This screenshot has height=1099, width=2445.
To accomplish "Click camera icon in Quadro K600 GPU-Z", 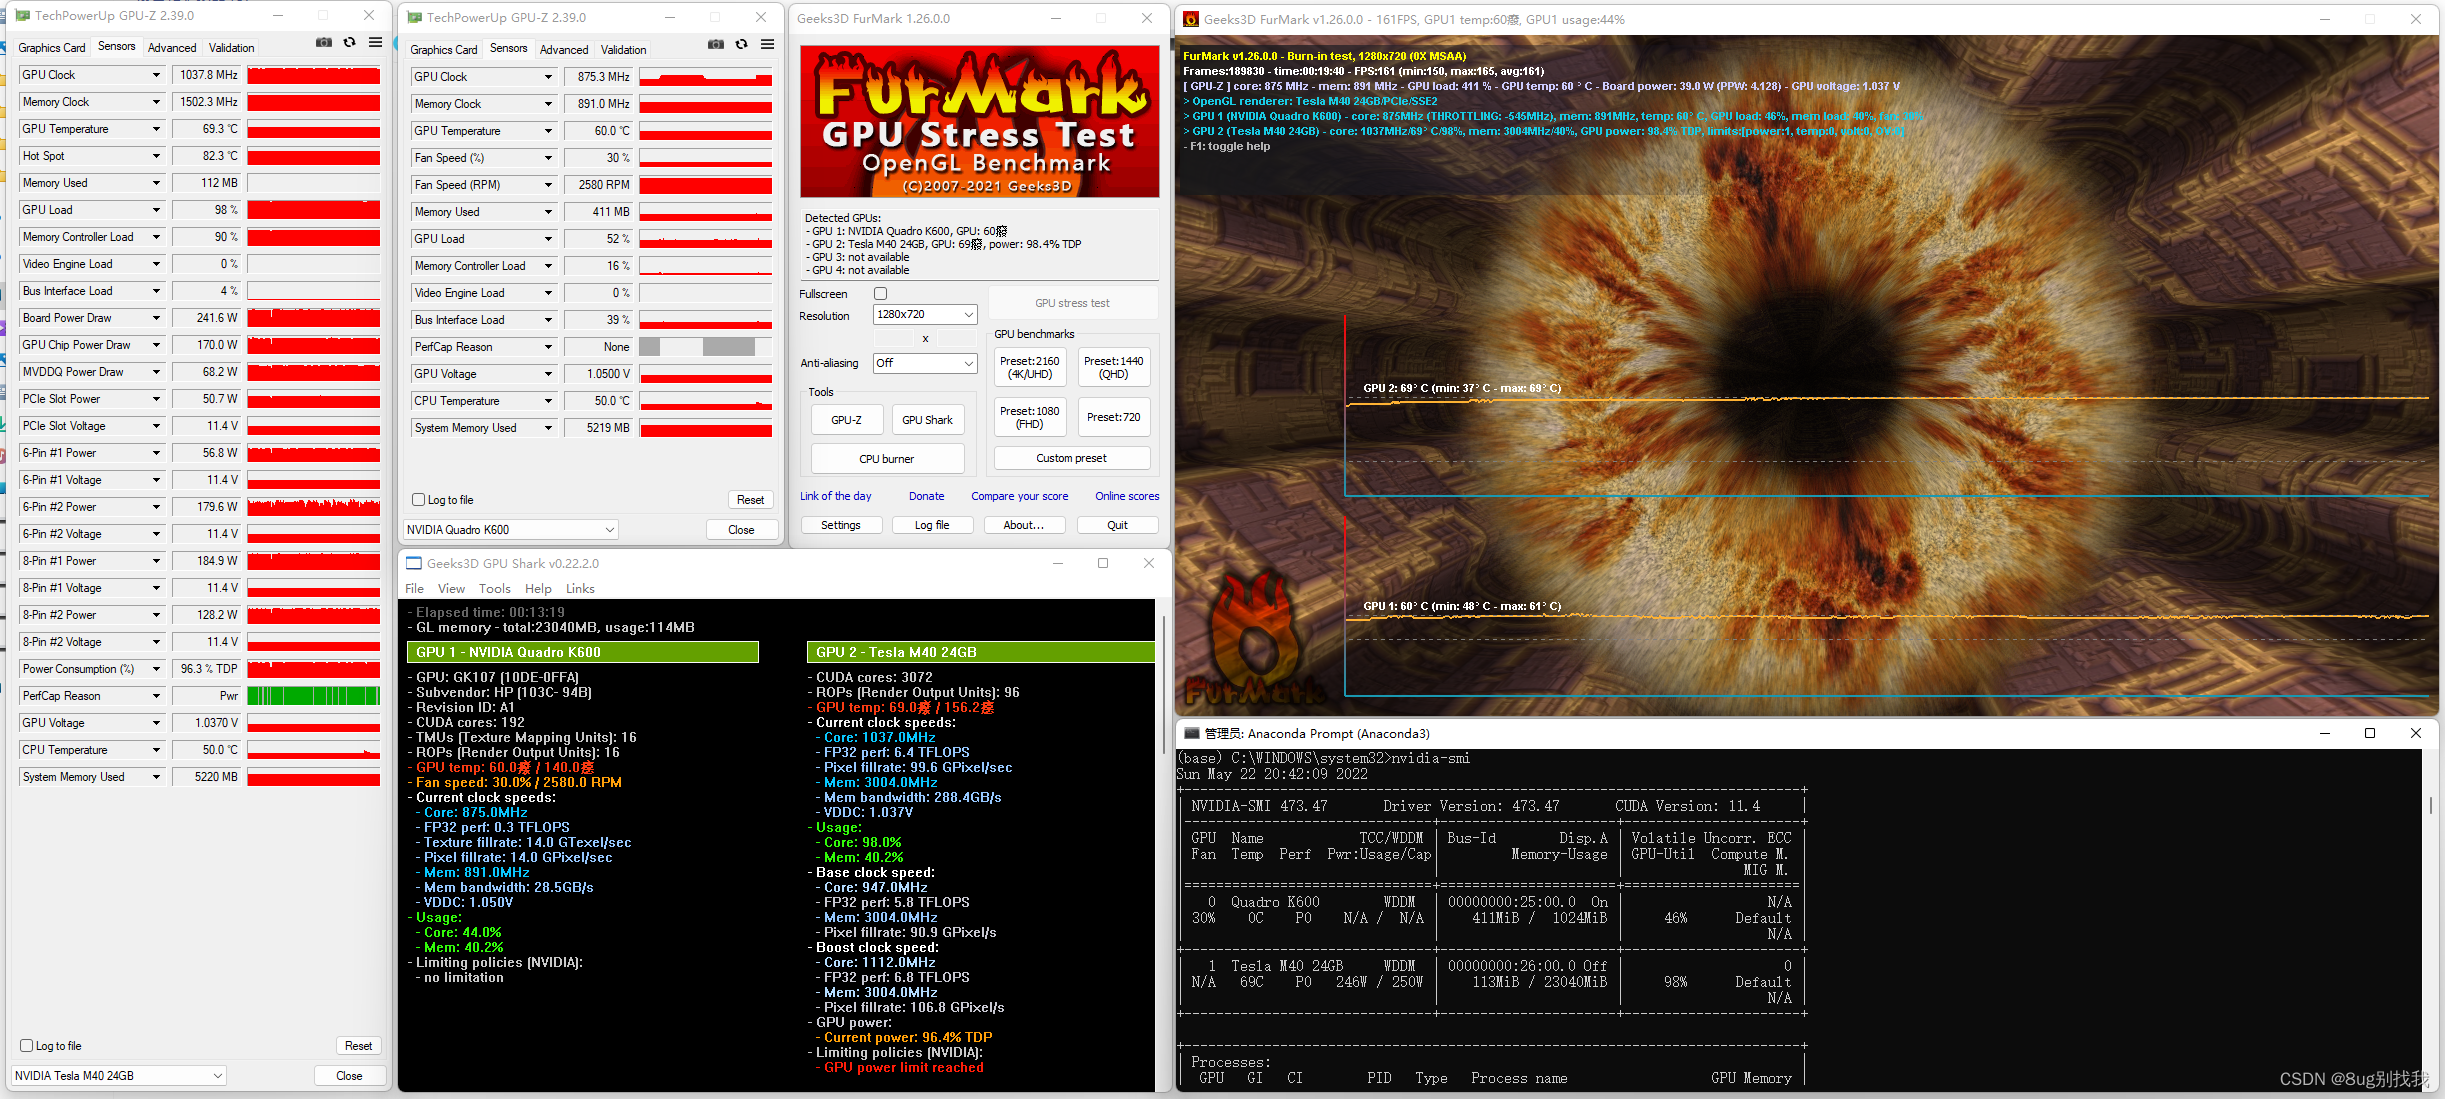I will (x=715, y=45).
